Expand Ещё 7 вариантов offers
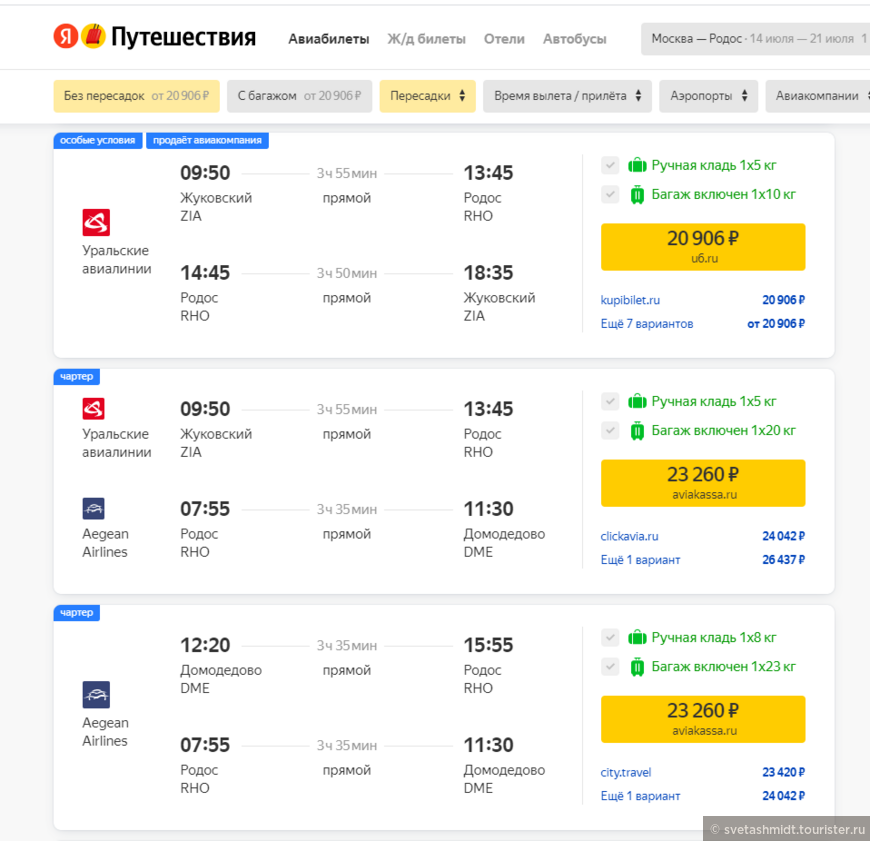The width and height of the screenshot is (870, 841). point(647,324)
